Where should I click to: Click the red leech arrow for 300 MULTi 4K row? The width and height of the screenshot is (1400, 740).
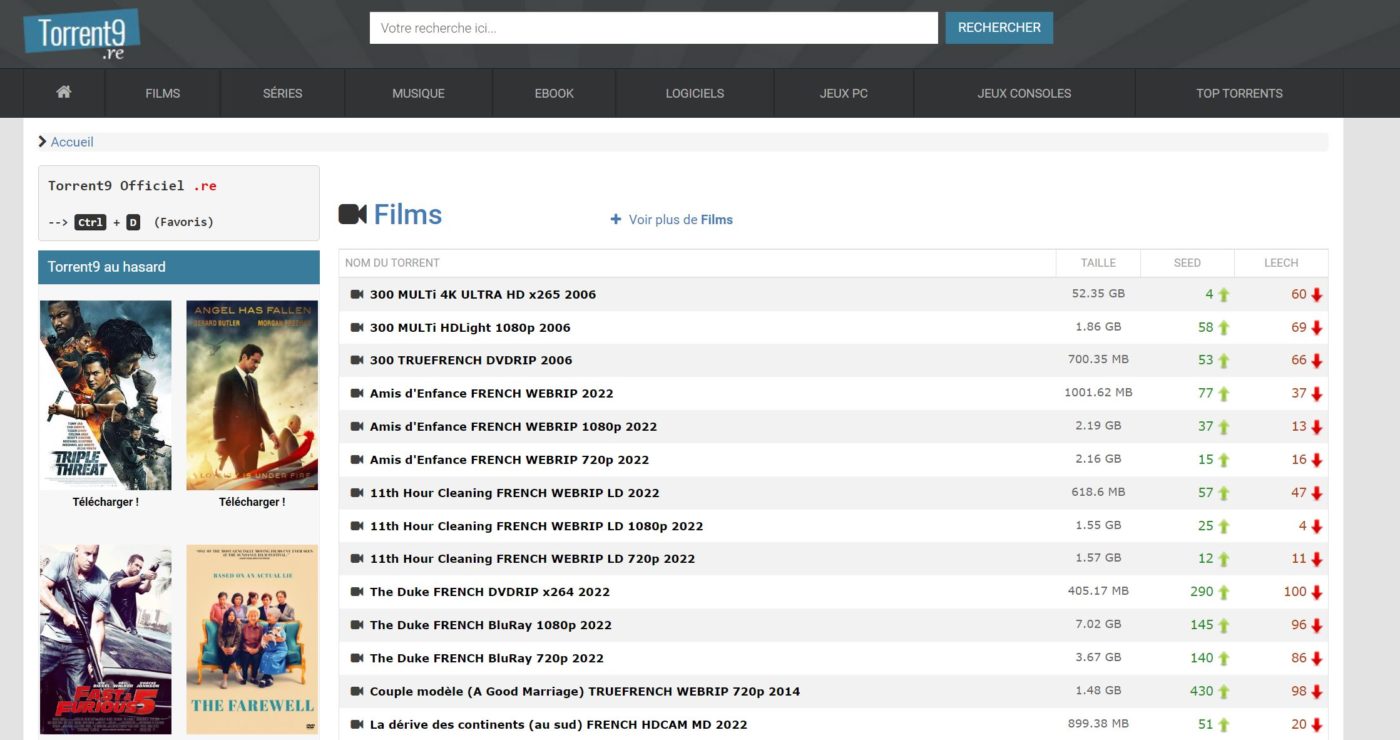(x=1317, y=295)
